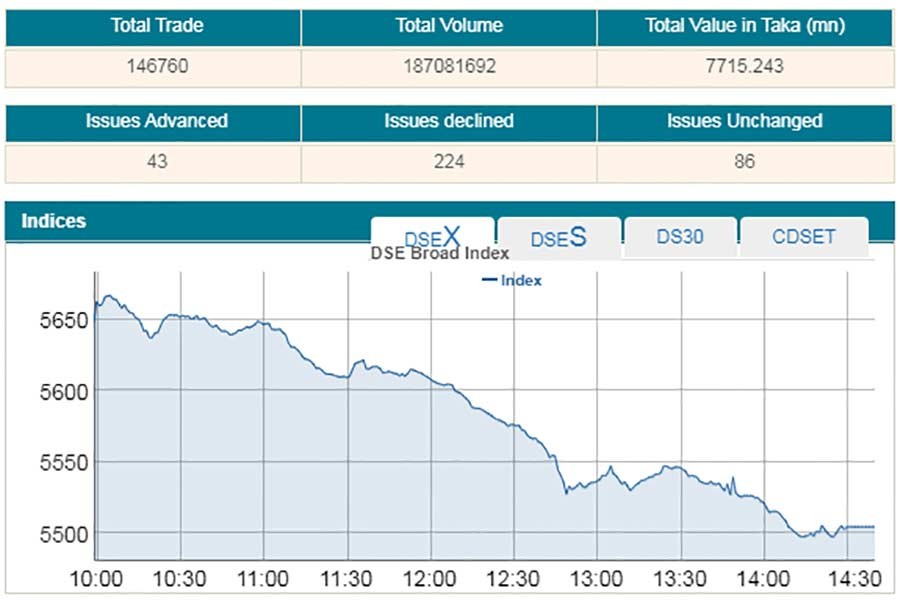Click the 7715.243 total value cell
This screenshot has width=900, height=600.
744,66
